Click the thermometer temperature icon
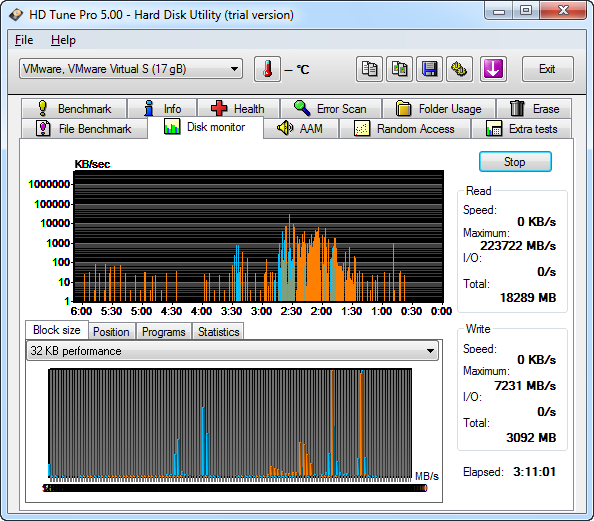The height and width of the screenshot is (521, 594). 267,69
